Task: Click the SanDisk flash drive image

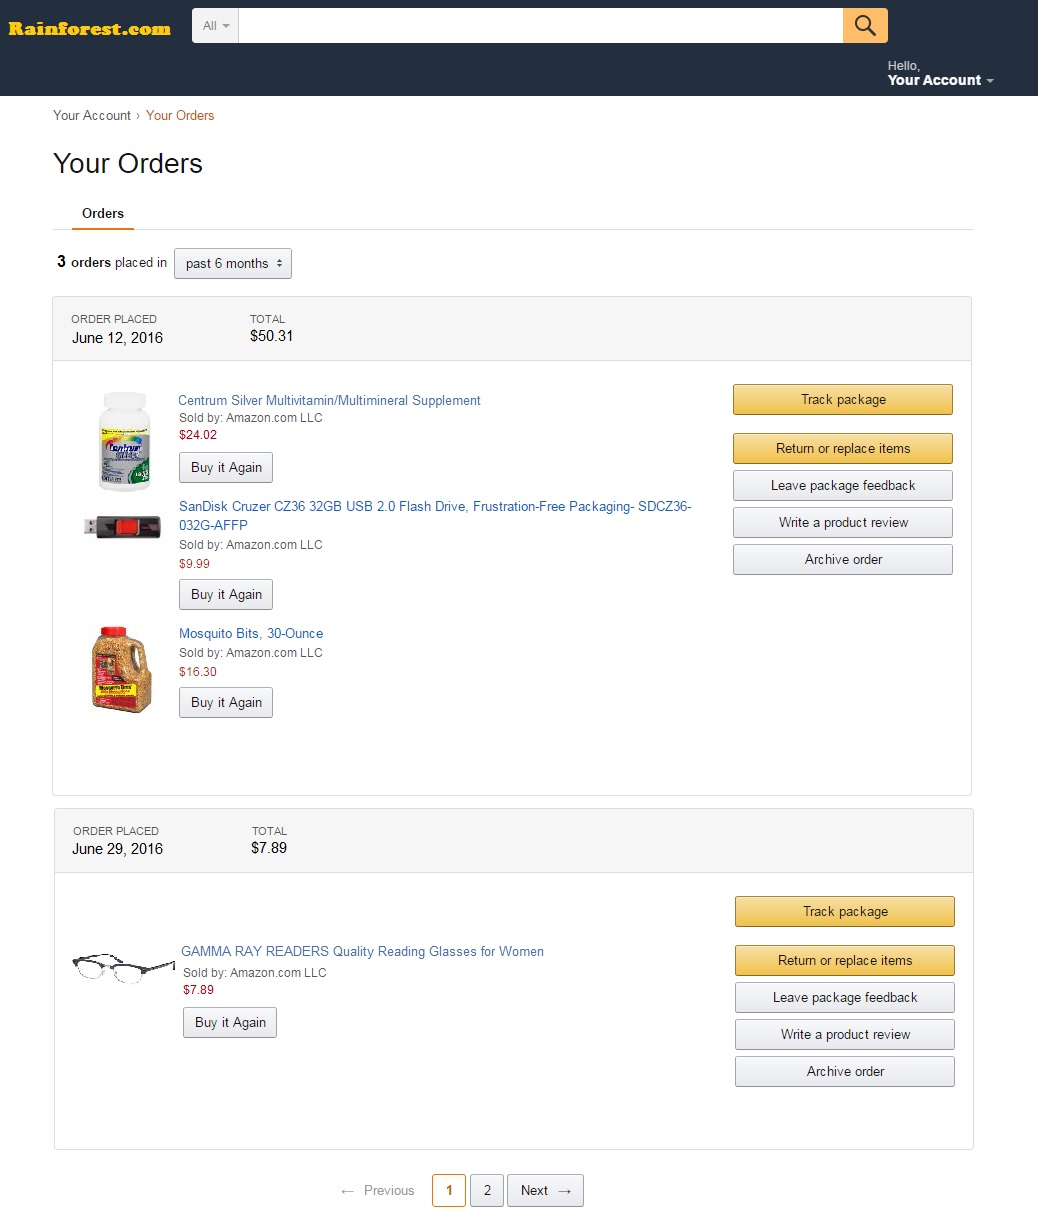Action: [x=122, y=526]
